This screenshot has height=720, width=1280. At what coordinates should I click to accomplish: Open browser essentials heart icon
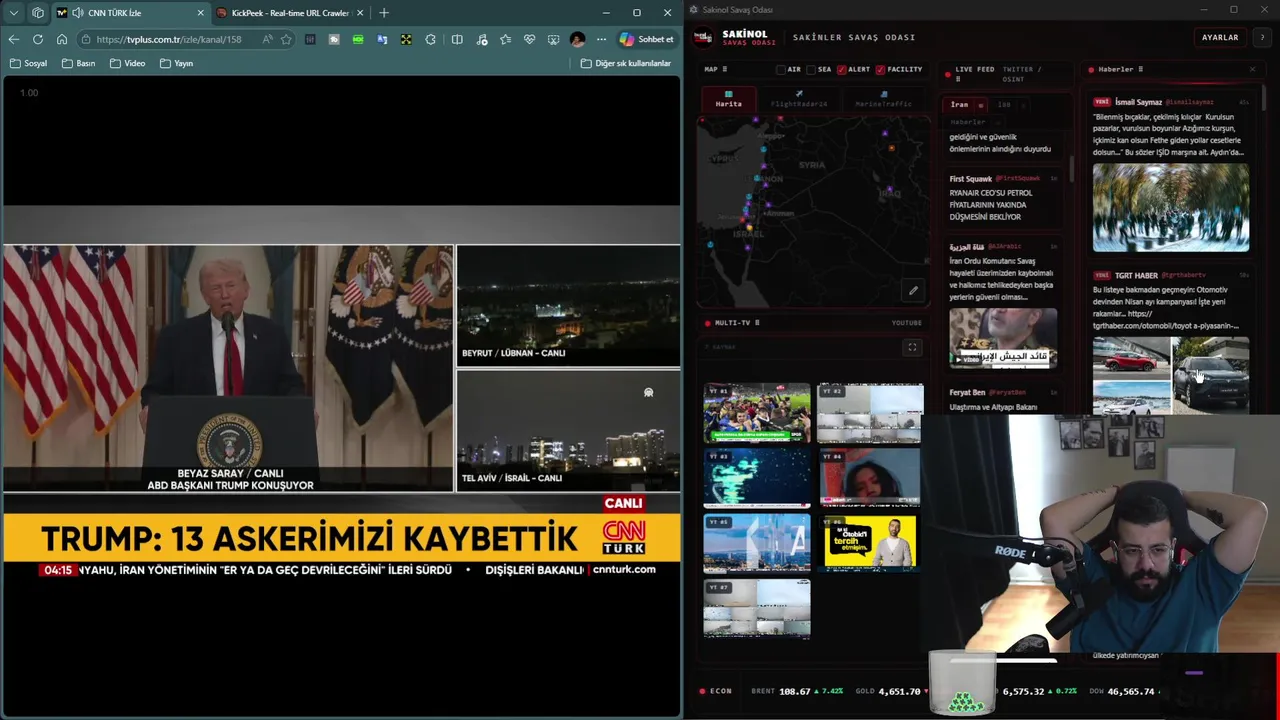click(529, 39)
